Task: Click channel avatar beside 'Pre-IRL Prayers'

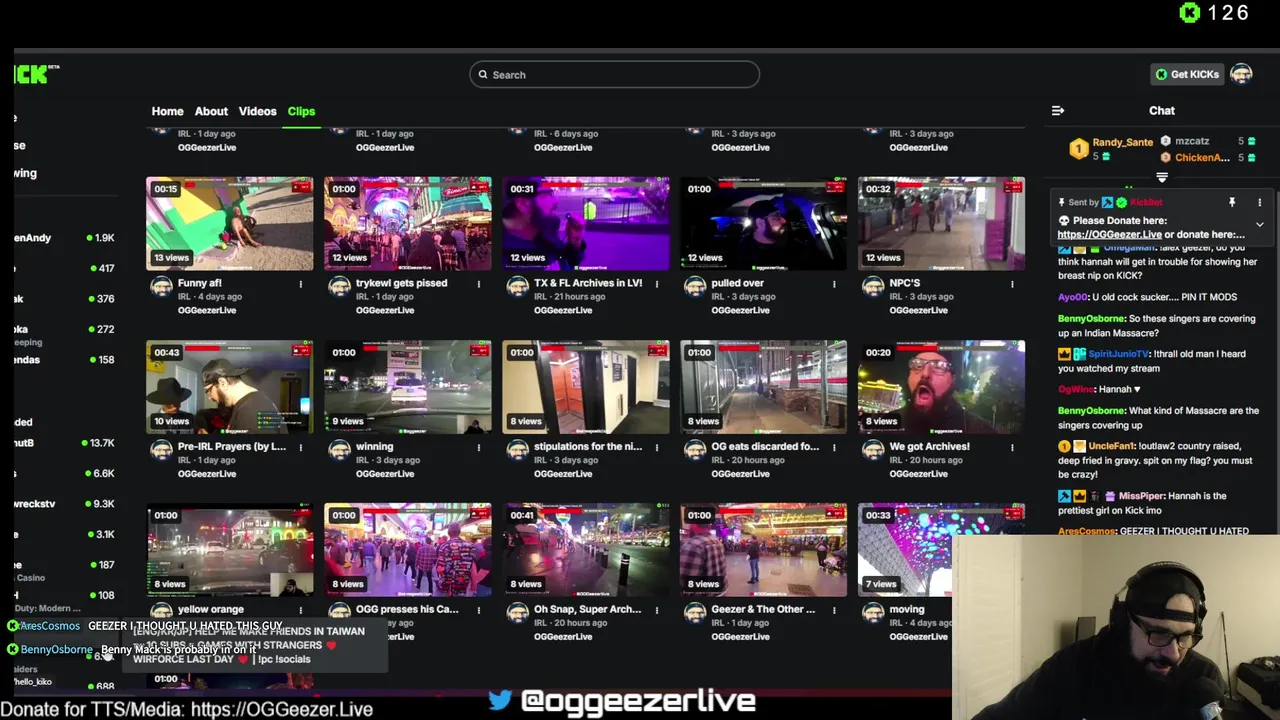Action: tap(161, 450)
